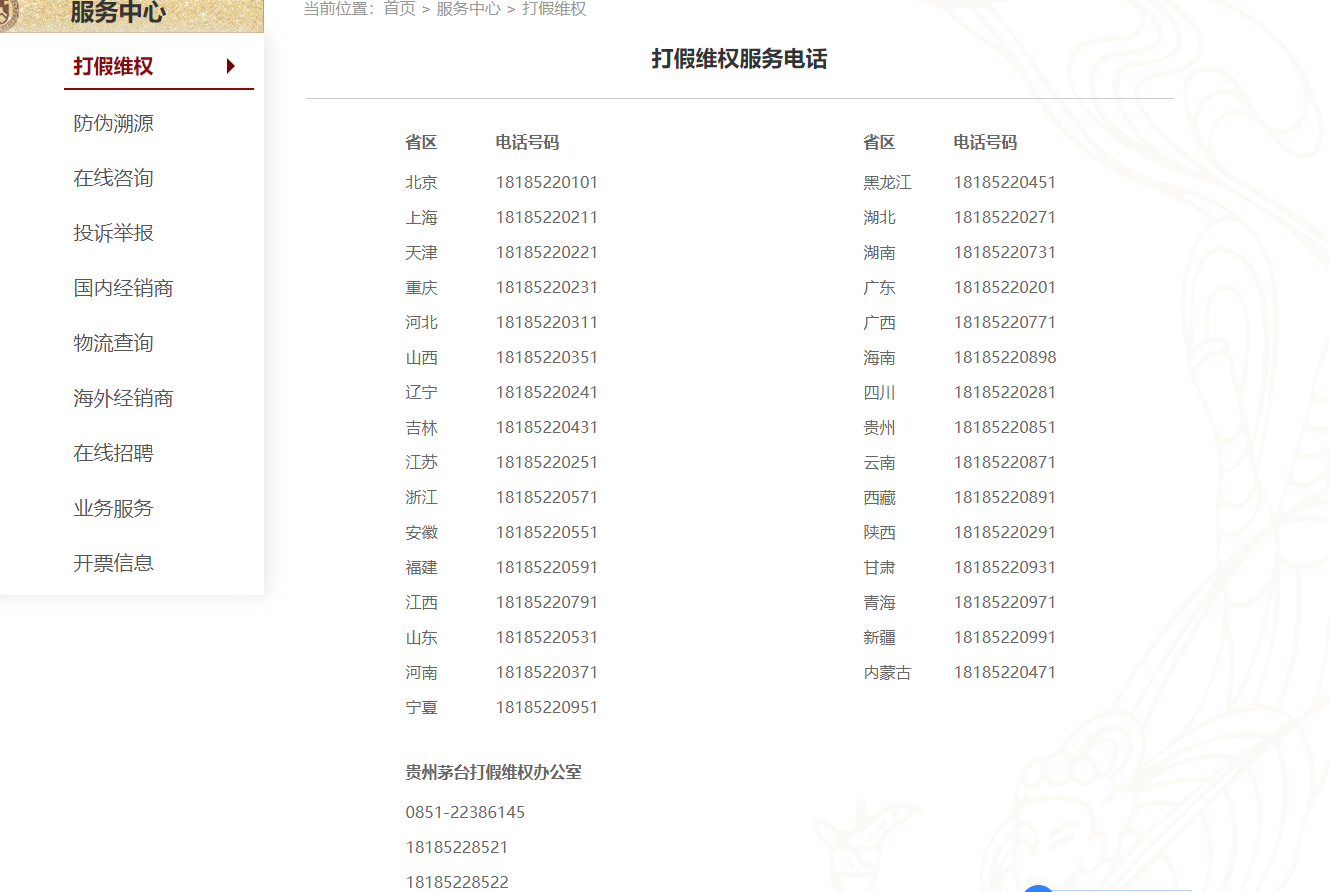
Task: Select Shanghai phone number 18185220211
Action: [547, 217]
